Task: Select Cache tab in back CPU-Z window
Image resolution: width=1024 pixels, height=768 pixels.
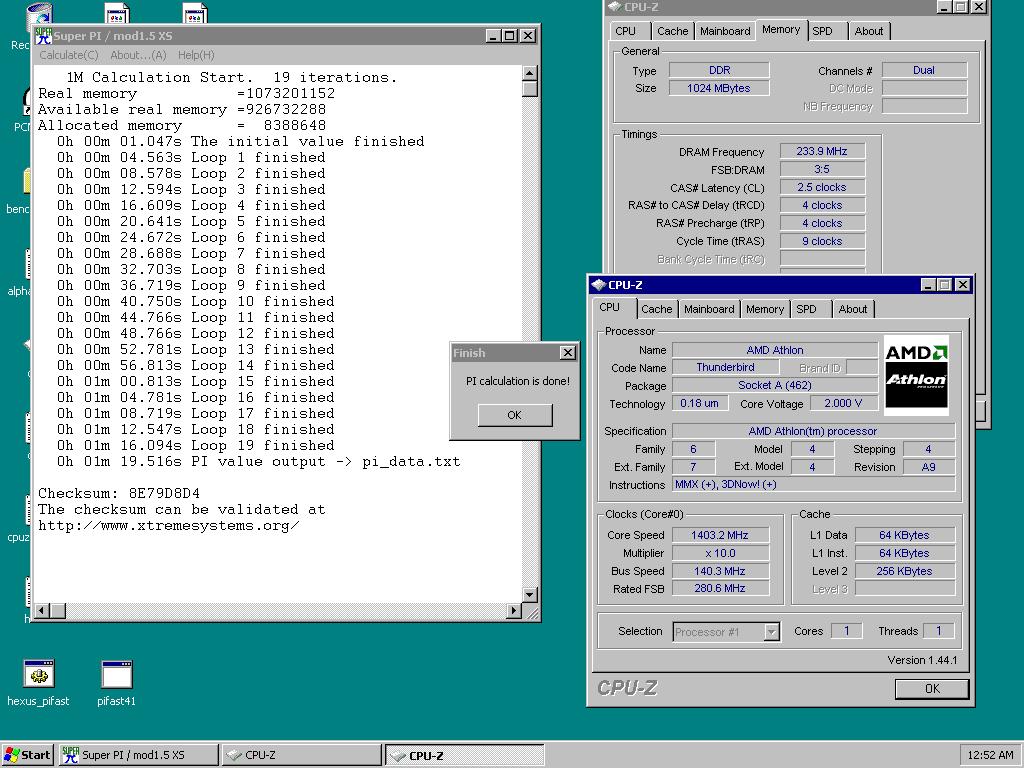Action: click(673, 31)
